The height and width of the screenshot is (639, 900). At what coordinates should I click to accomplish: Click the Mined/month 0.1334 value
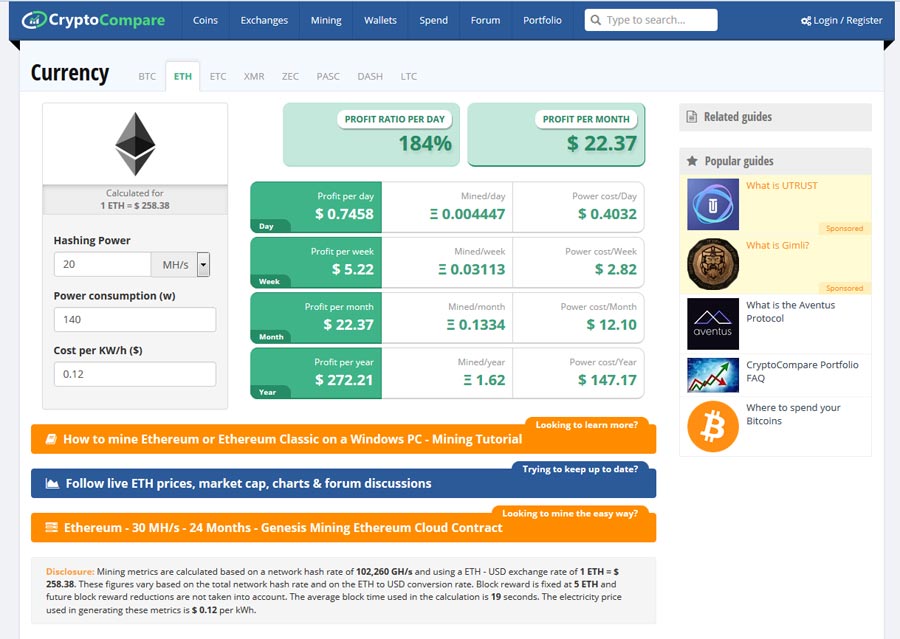click(476, 325)
